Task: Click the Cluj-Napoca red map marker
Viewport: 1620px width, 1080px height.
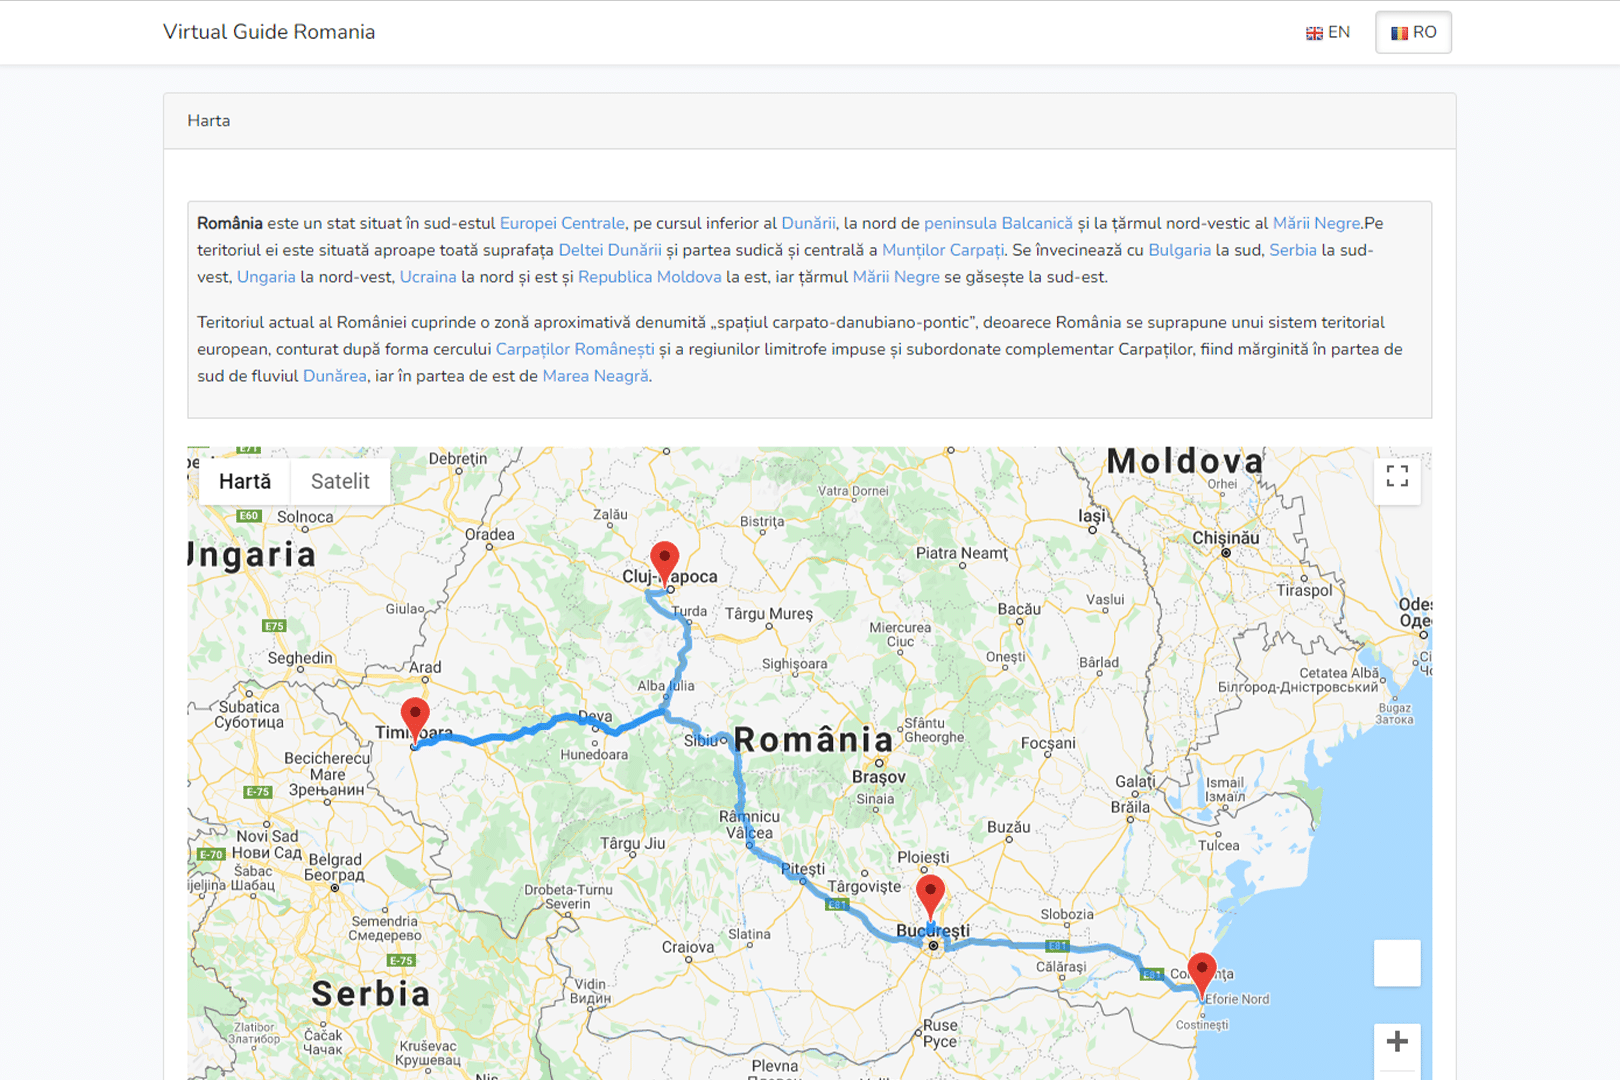Action: coord(665,560)
